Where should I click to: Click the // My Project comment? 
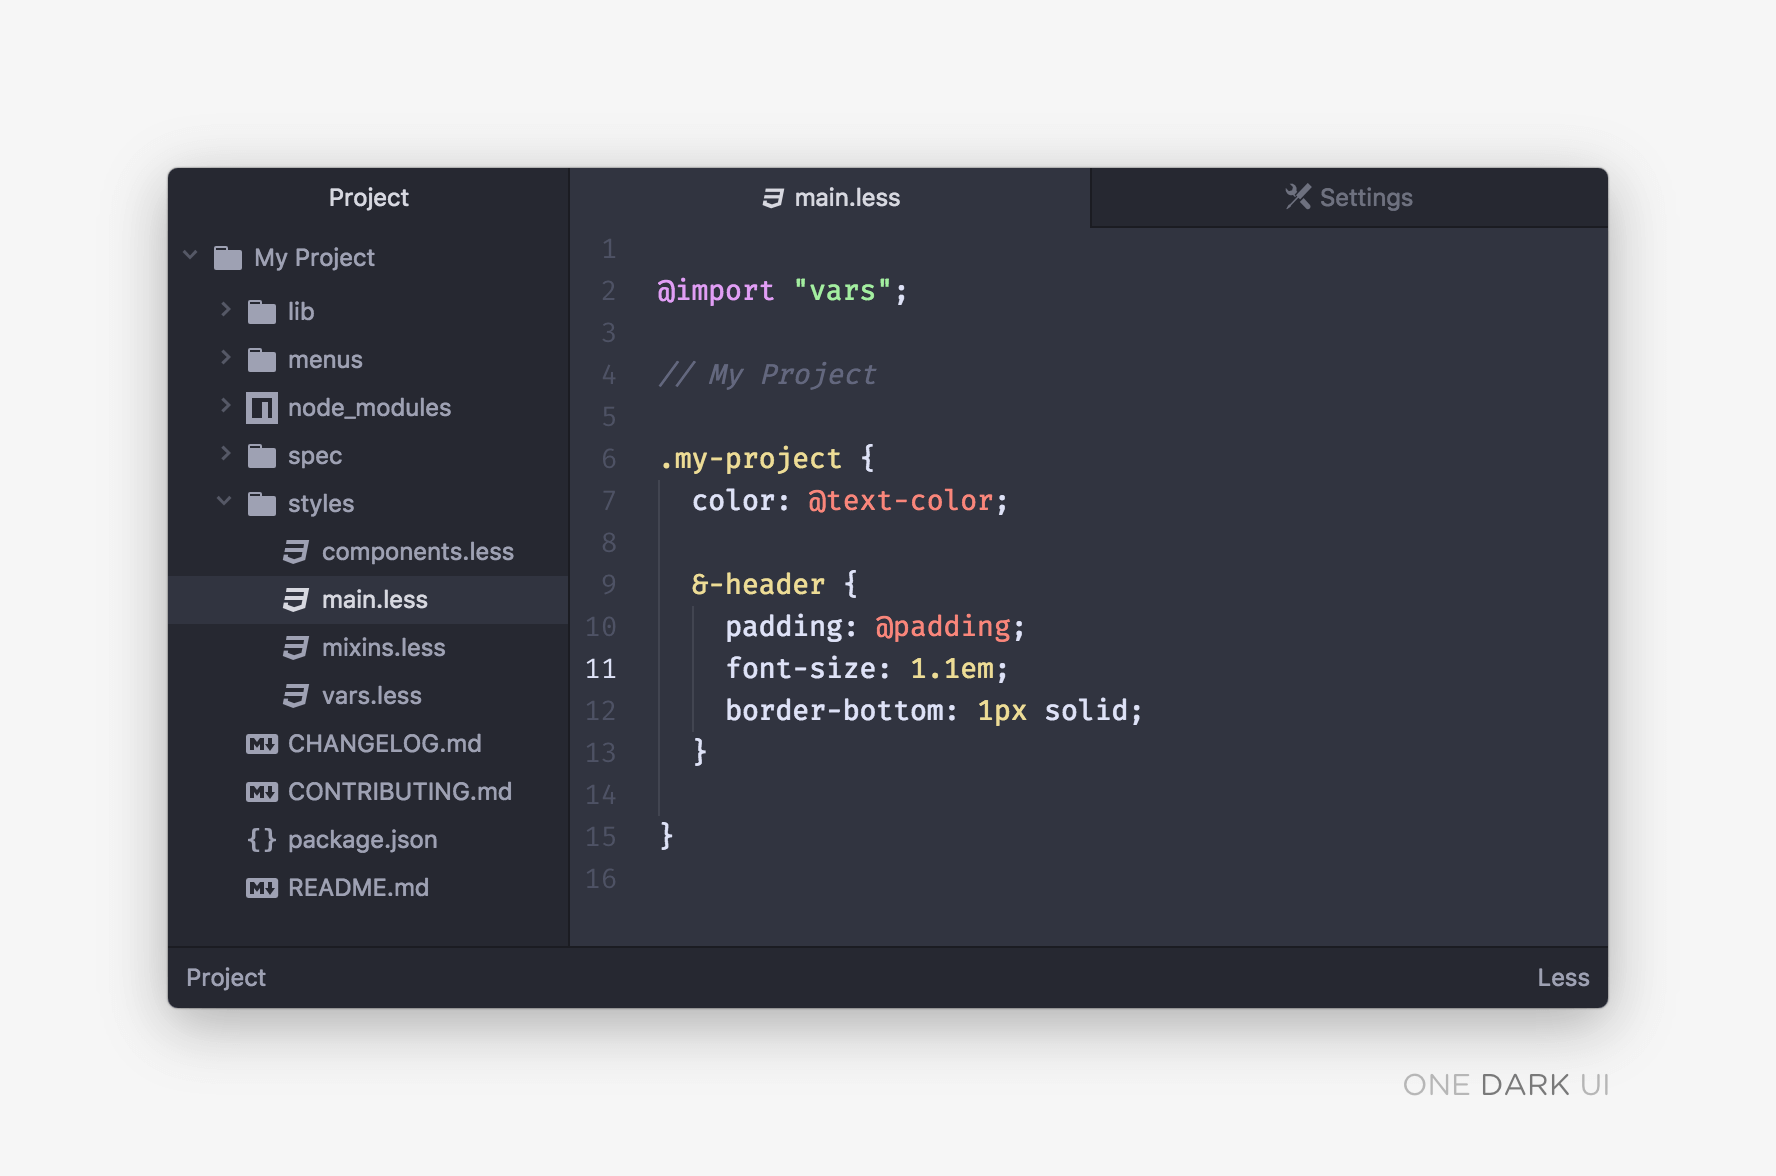[x=767, y=375]
